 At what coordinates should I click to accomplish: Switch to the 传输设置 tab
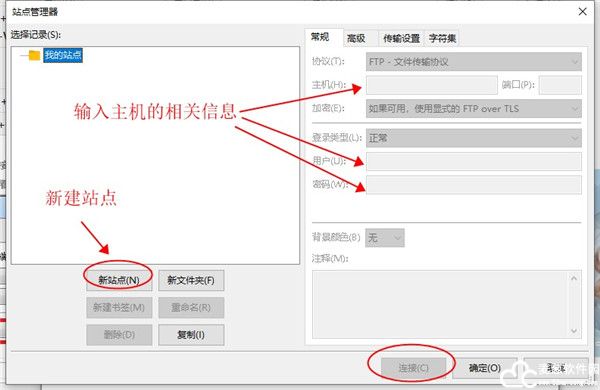pyautogui.click(x=401, y=38)
